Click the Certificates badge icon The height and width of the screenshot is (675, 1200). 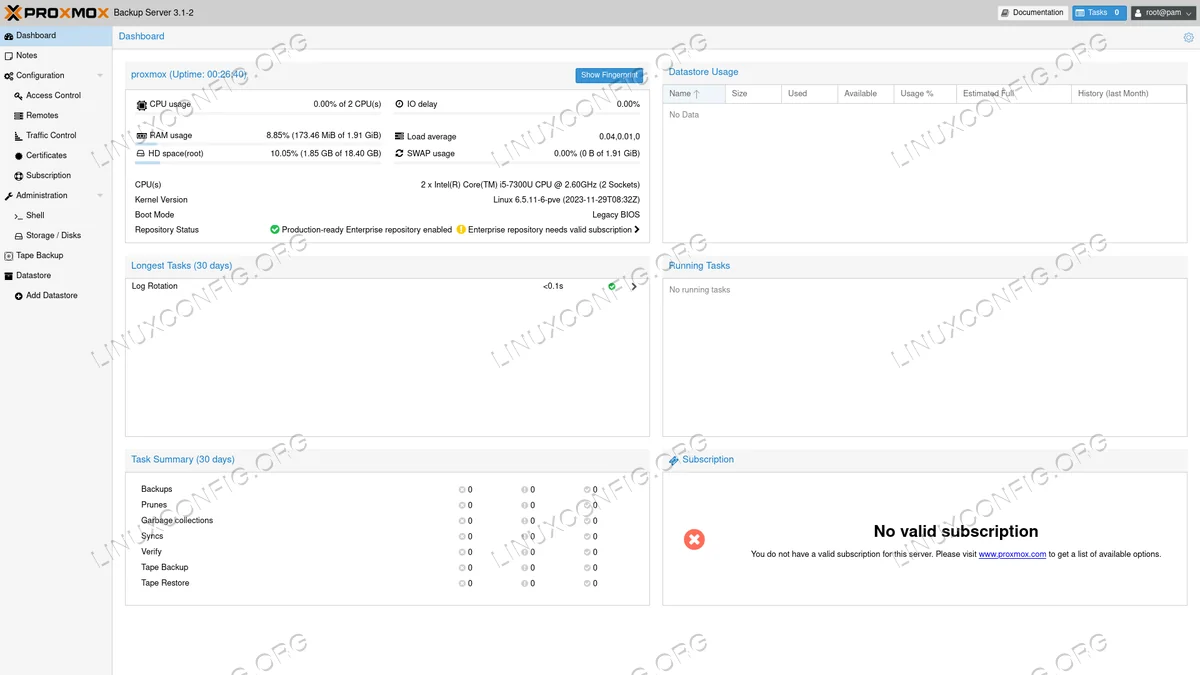[18, 156]
